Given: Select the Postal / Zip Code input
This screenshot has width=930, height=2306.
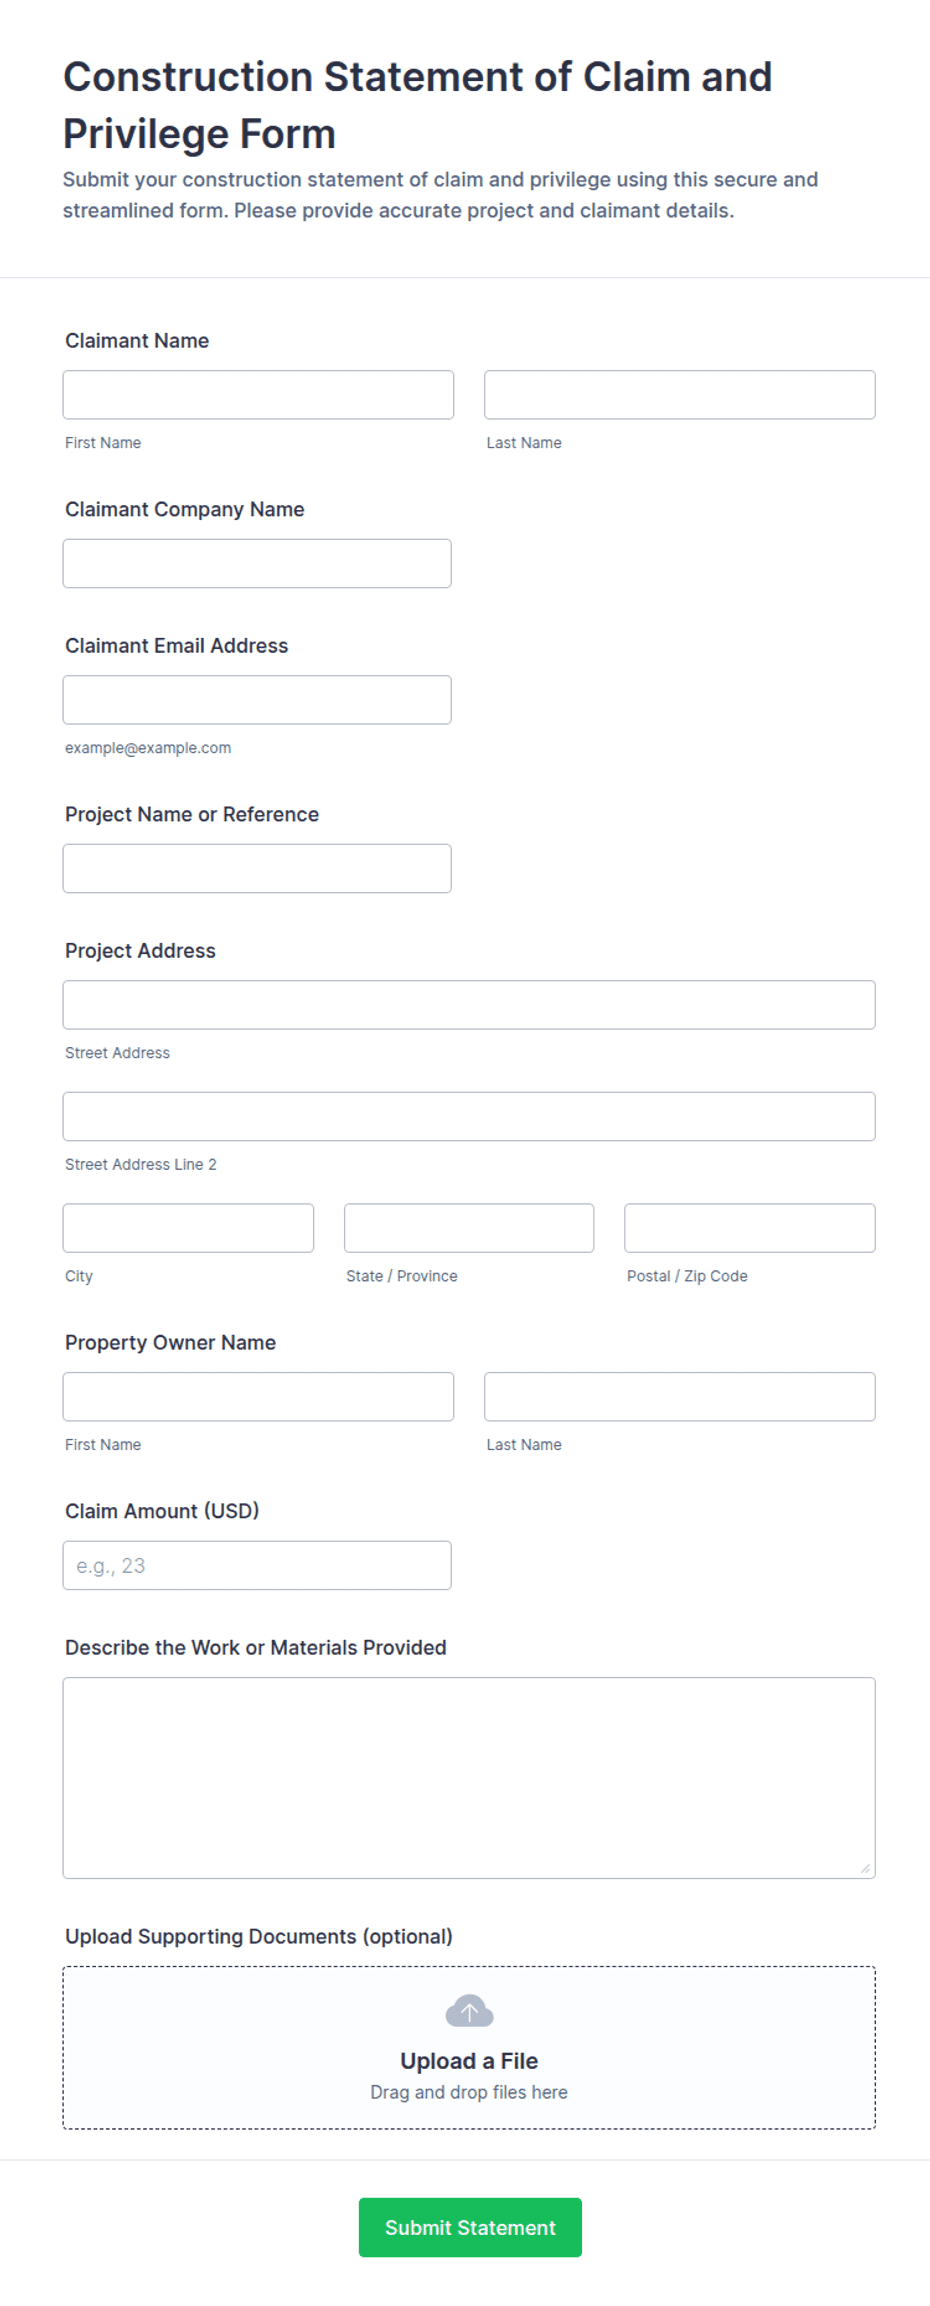Looking at the screenshot, I should tap(750, 1228).
